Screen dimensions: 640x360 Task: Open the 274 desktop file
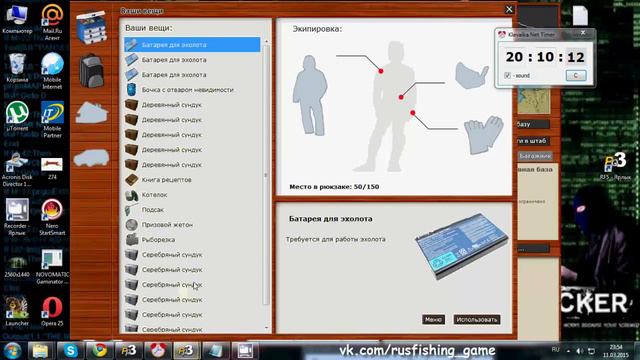(52, 168)
